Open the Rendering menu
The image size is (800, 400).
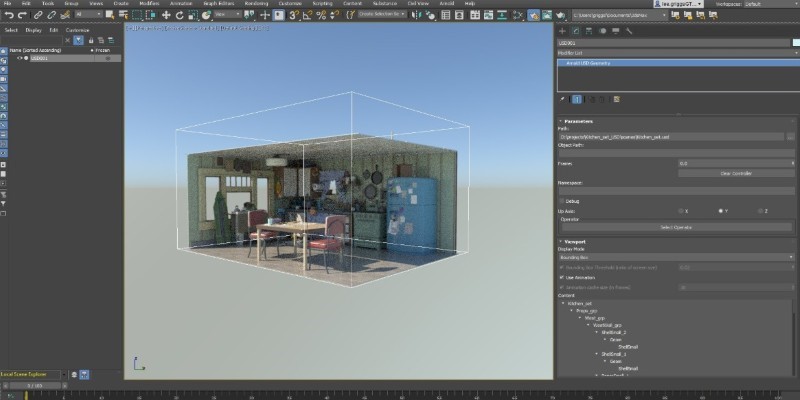tap(256, 4)
